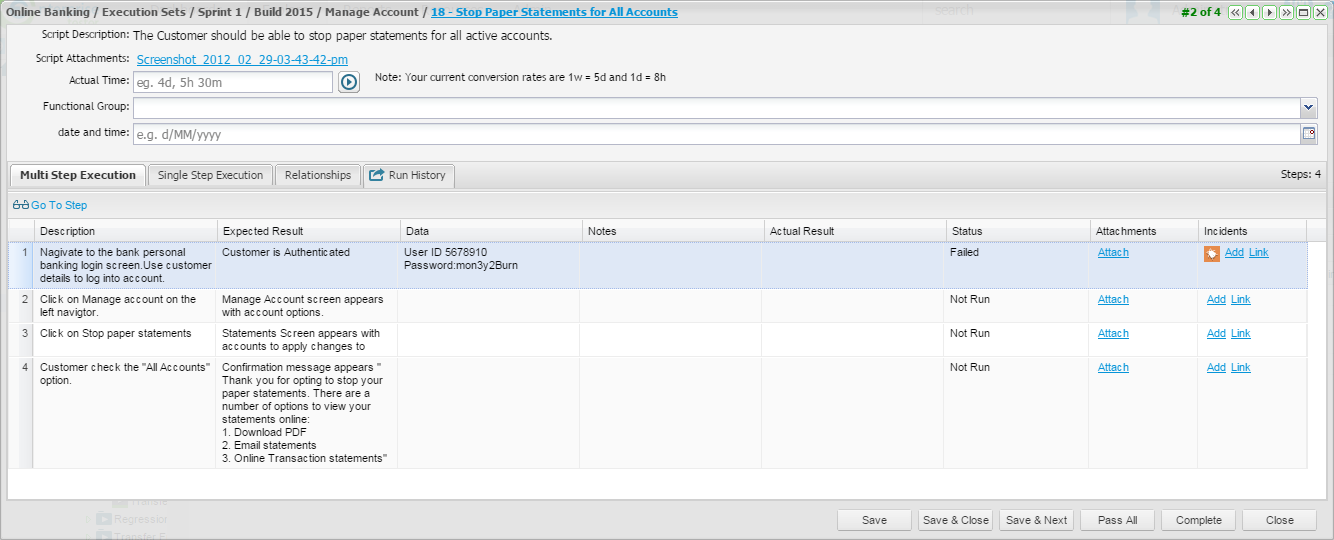Click the Actual Time input field
Viewport: 1334px width, 540px height.
(x=233, y=82)
